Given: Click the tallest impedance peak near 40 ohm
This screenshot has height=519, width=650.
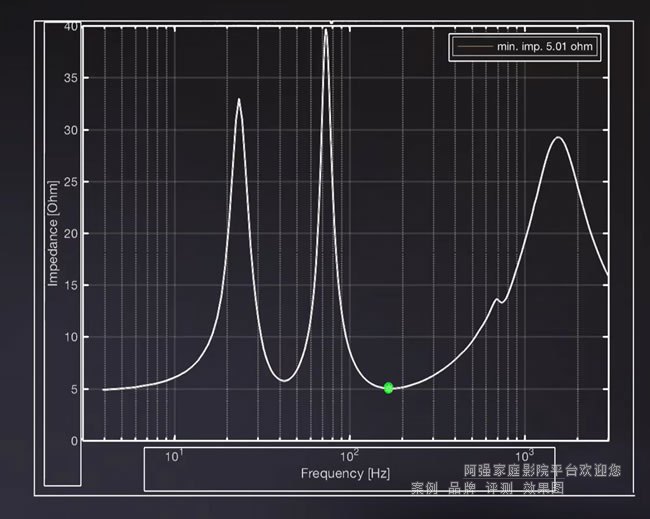Looking at the screenshot, I should tap(325, 30).
